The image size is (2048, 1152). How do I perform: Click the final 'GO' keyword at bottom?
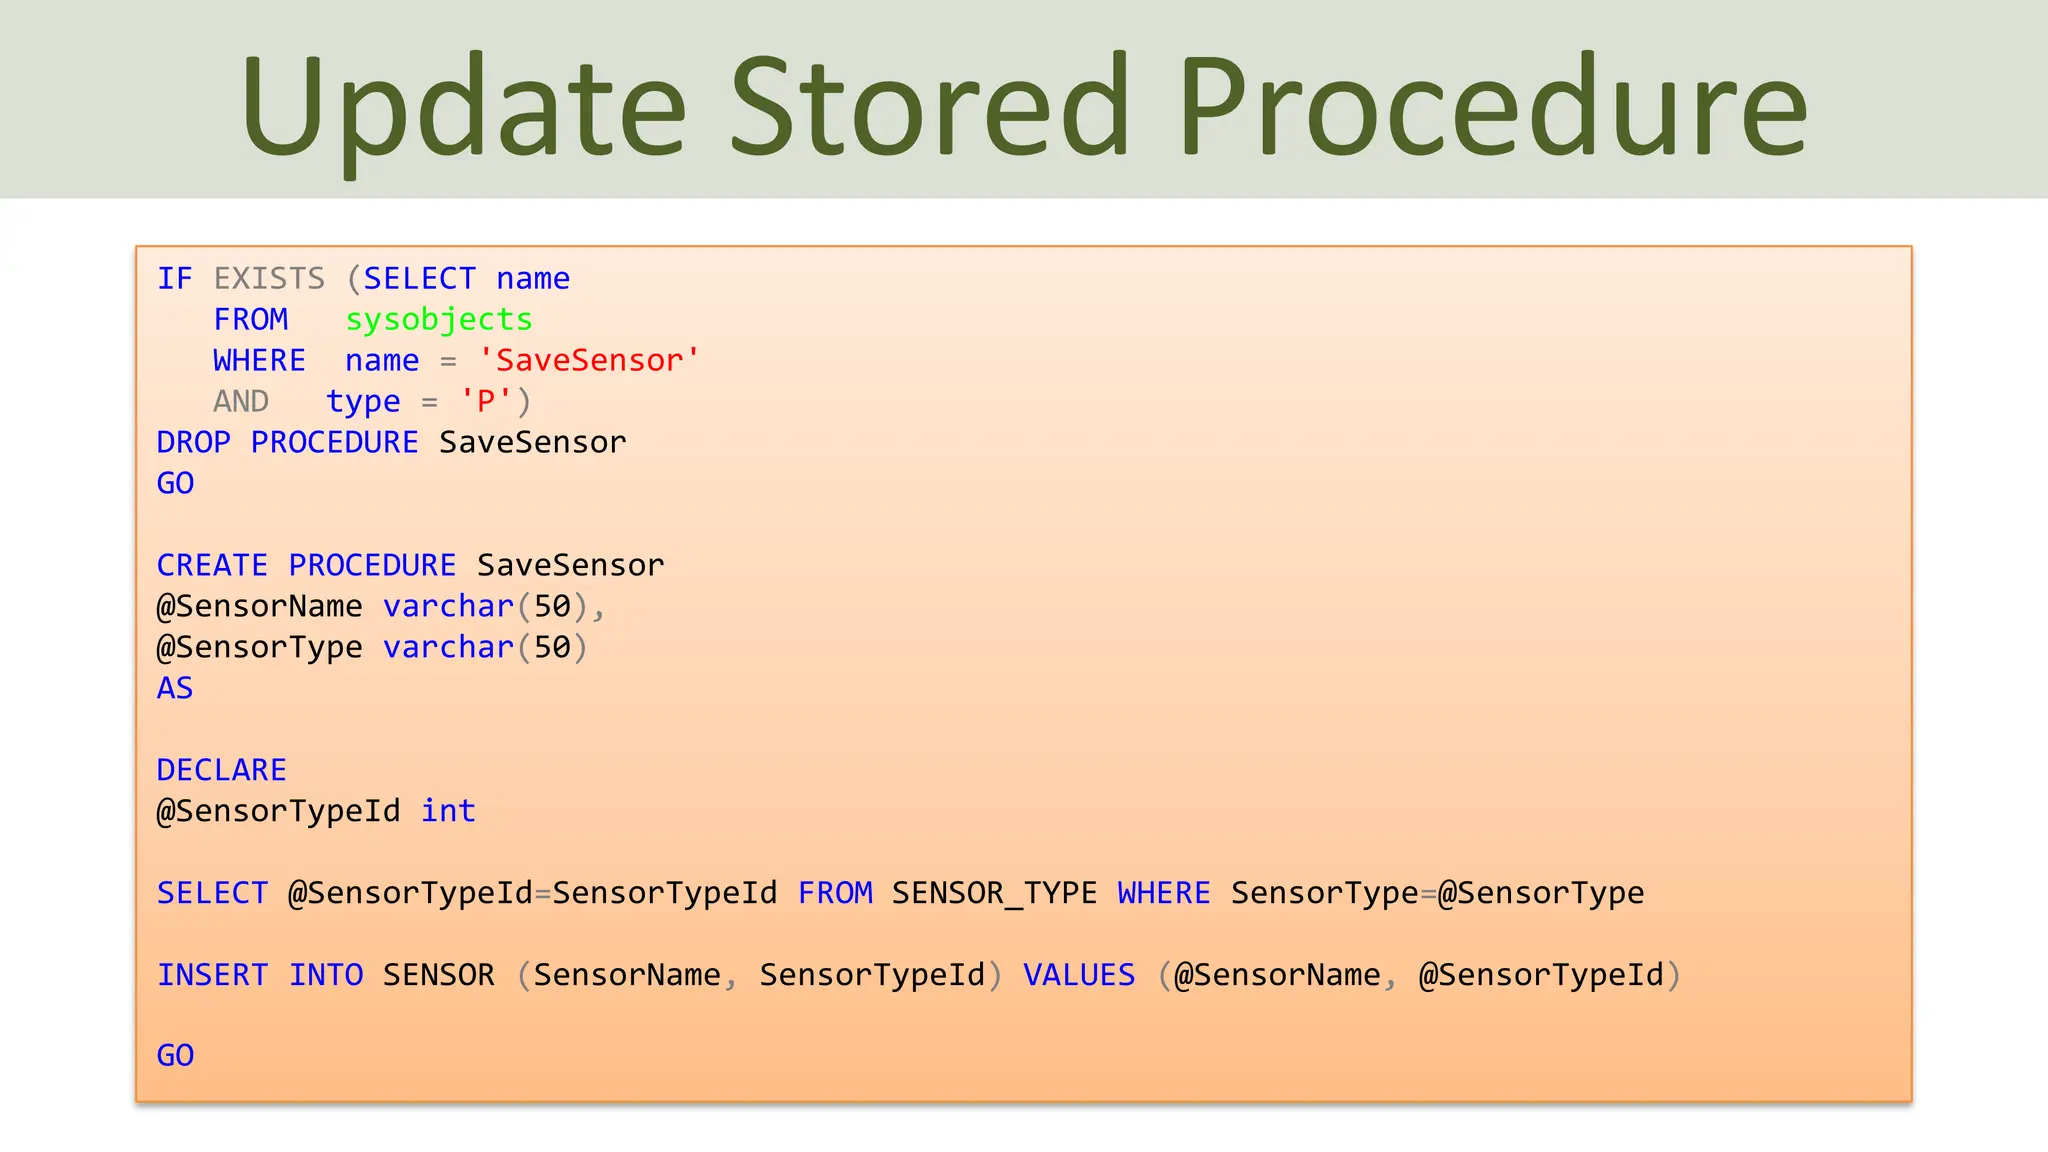click(x=175, y=1055)
